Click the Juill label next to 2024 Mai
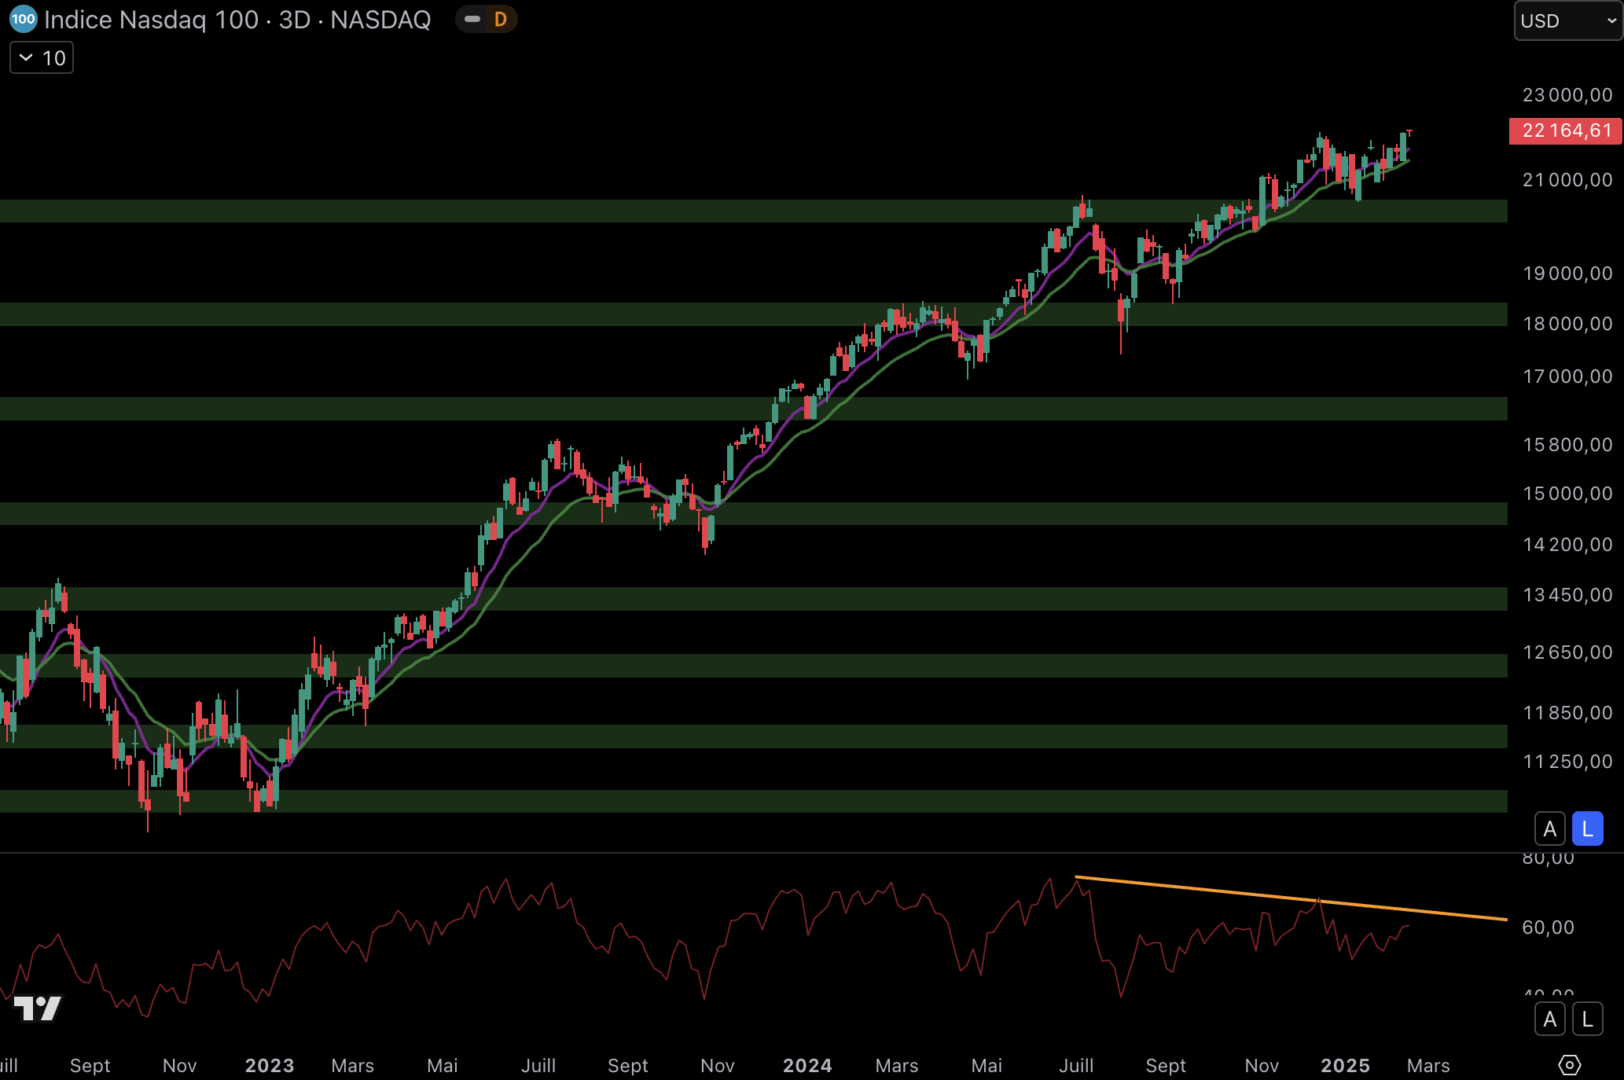The height and width of the screenshot is (1080, 1624). tap(1076, 1065)
